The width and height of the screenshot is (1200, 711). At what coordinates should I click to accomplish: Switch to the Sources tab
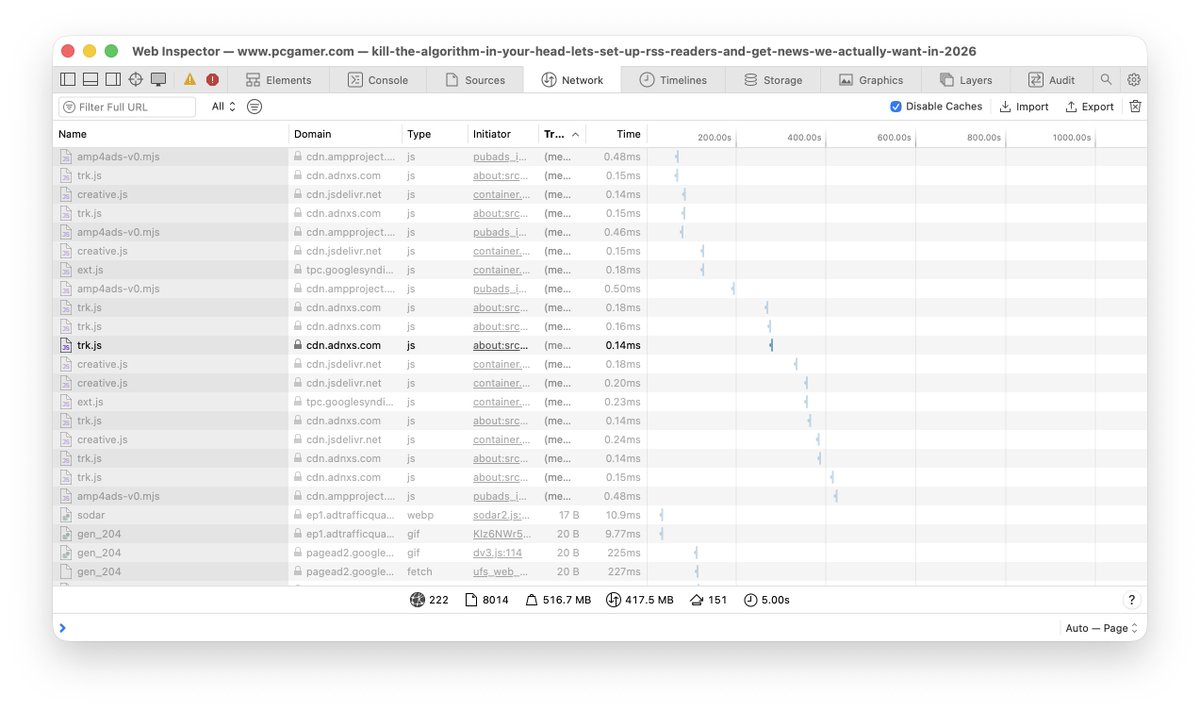pyautogui.click(x=475, y=80)
